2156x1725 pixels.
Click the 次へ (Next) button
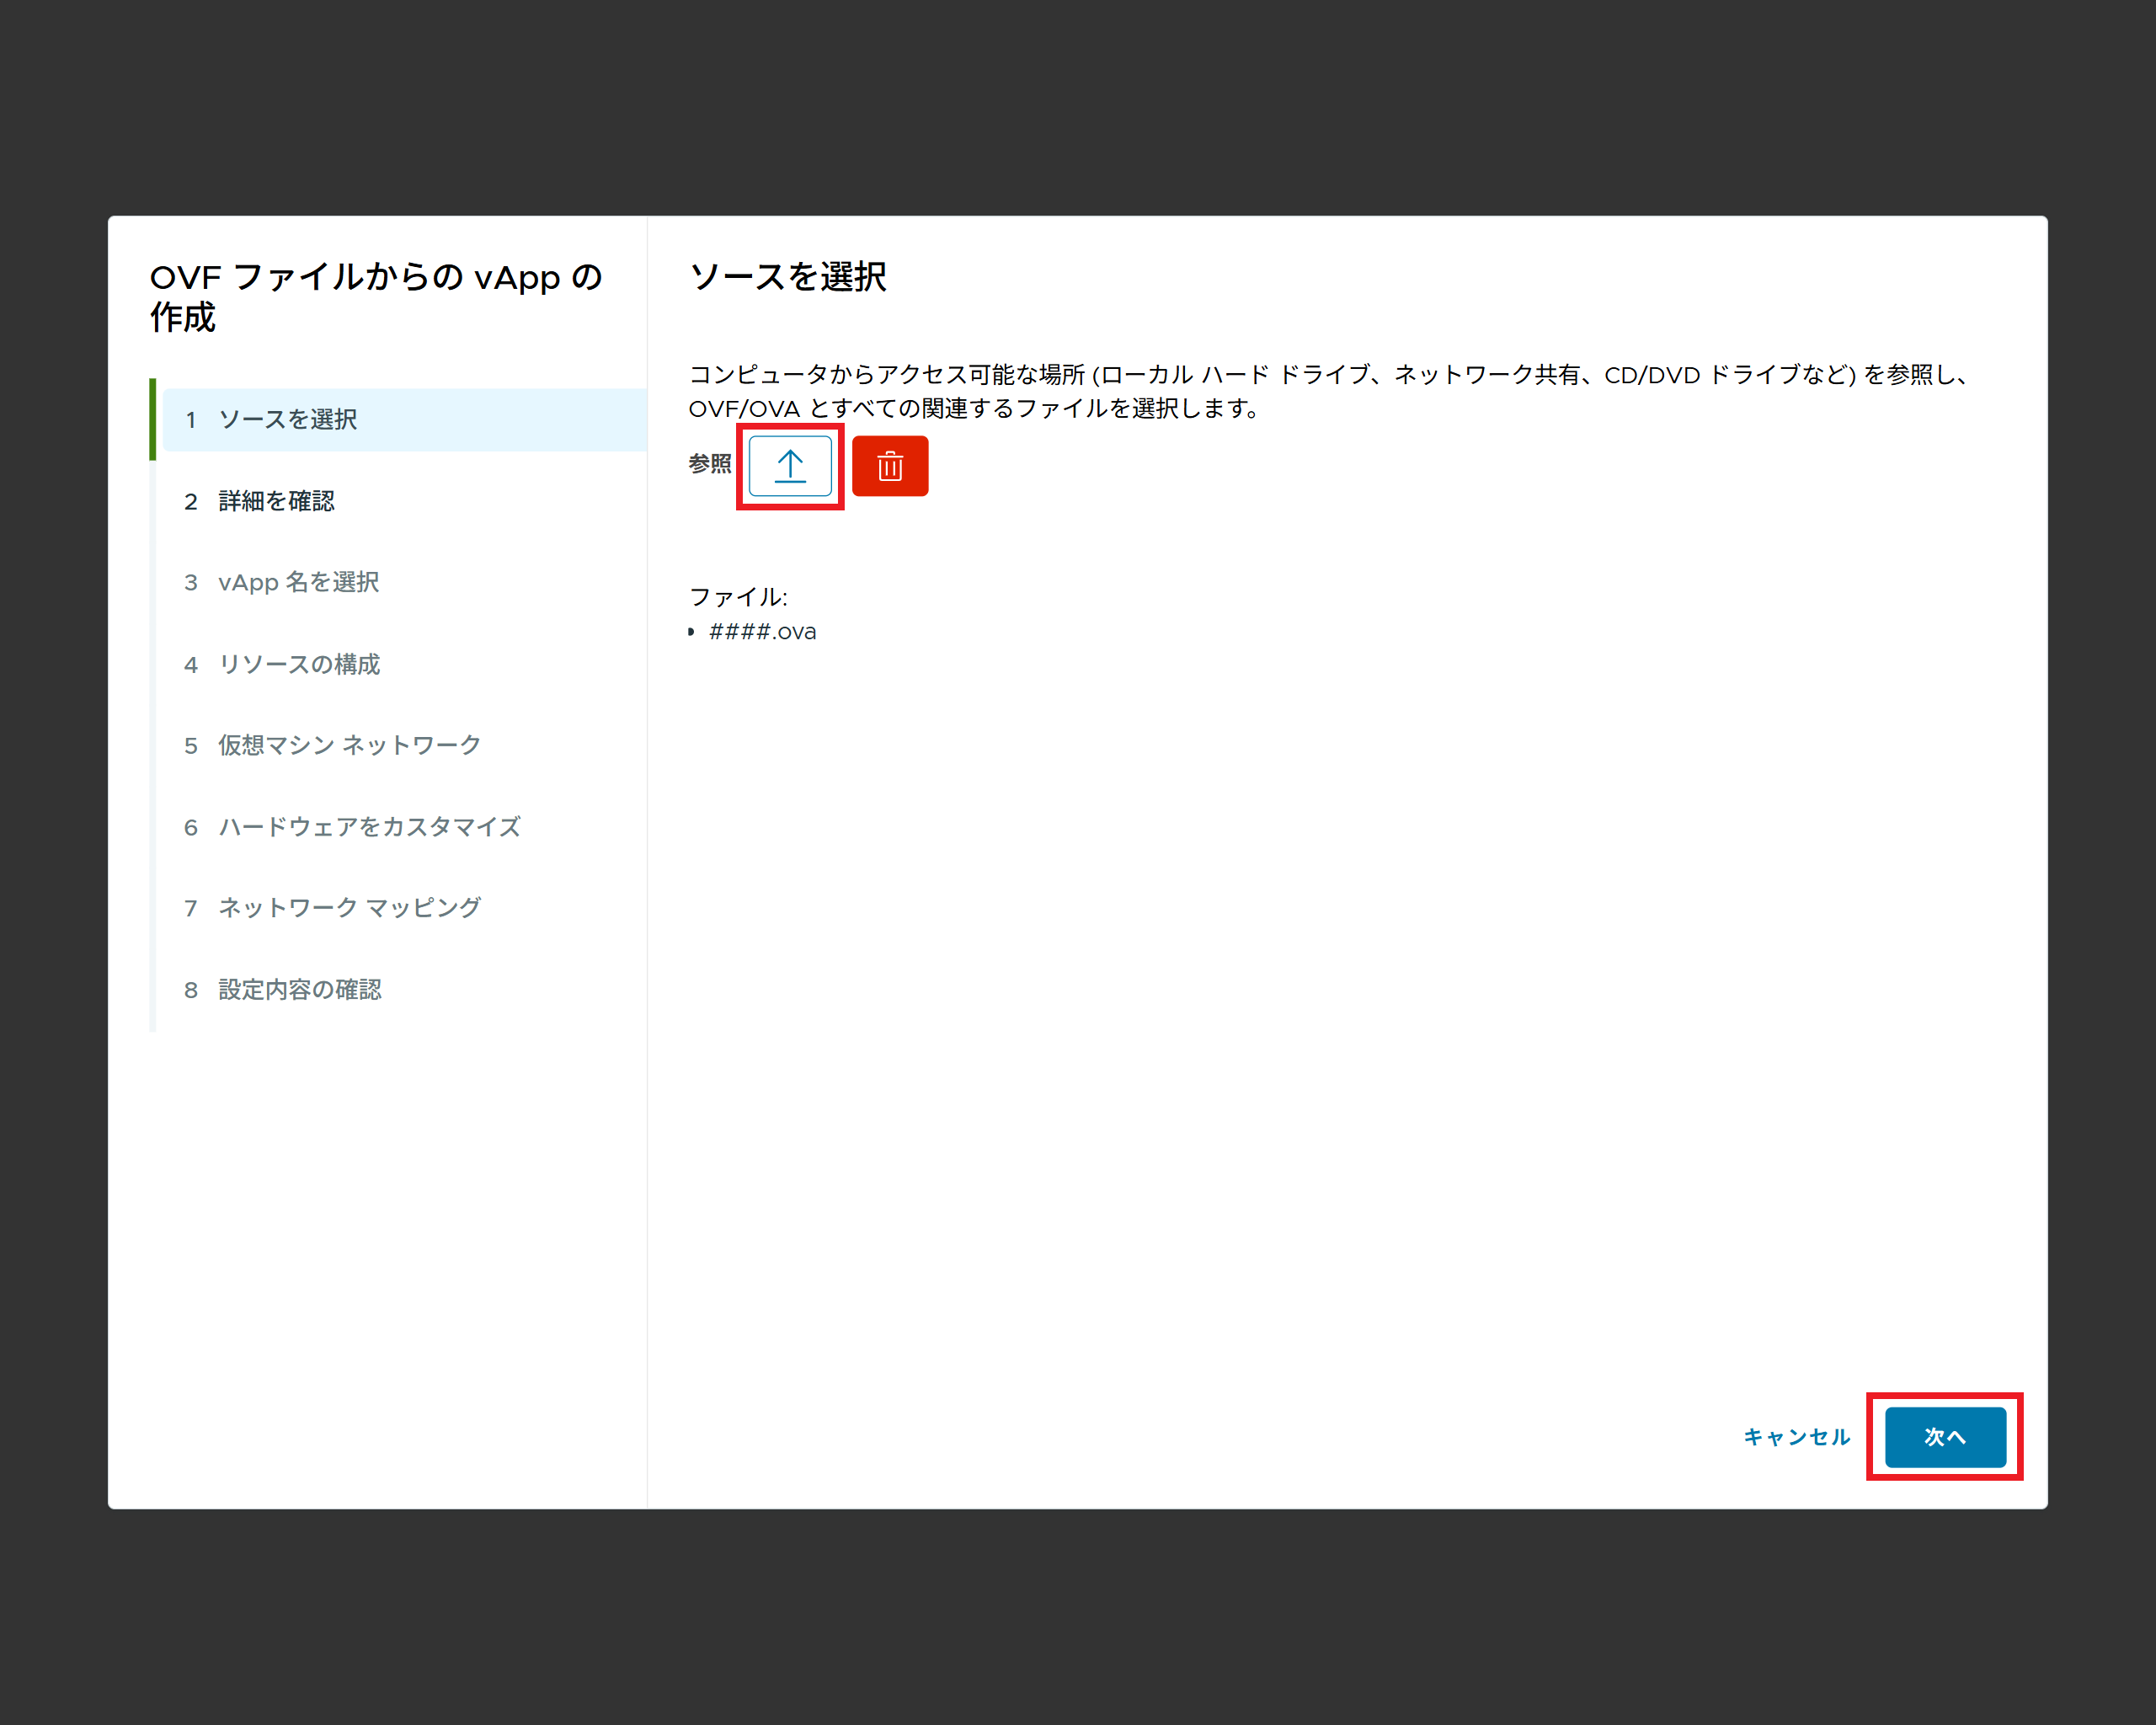[x=1944, y=1436]
